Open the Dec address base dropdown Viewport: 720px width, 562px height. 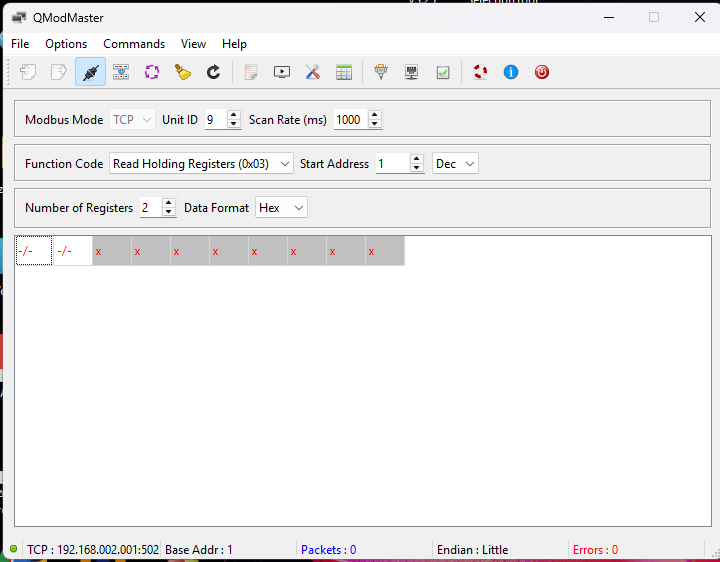[455, 164]
